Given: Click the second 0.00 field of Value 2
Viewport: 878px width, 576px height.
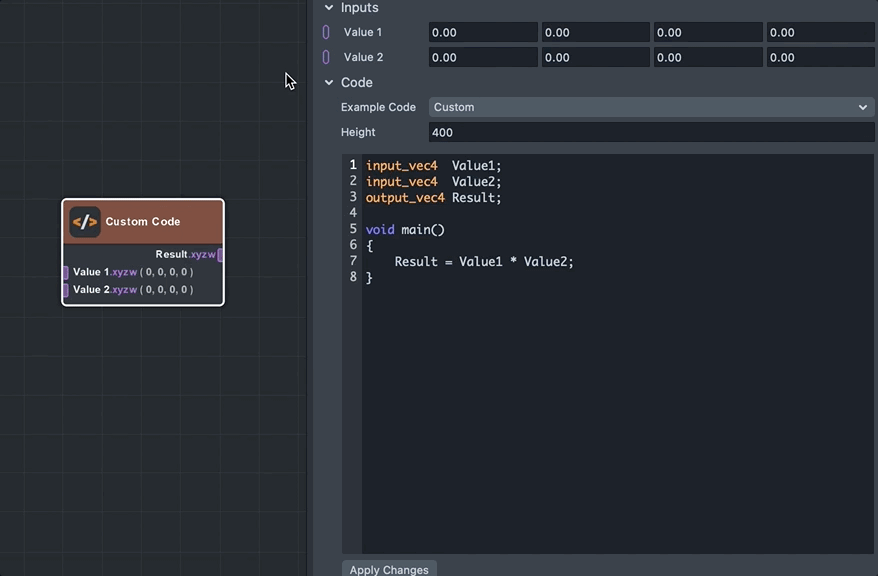Looking at the screenshot, I should click(x=596, y=57).
